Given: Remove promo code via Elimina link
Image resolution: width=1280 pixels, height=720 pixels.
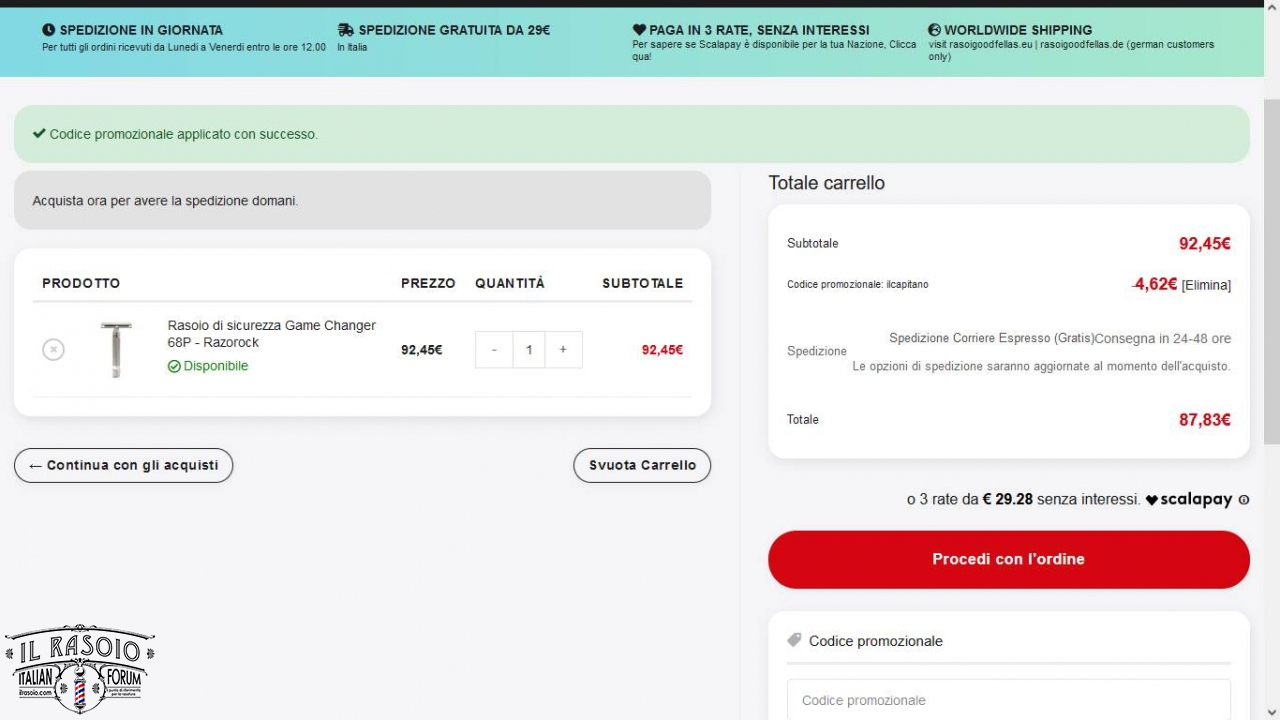Looking at the screenshot, I should click(x=1206, y=285).
